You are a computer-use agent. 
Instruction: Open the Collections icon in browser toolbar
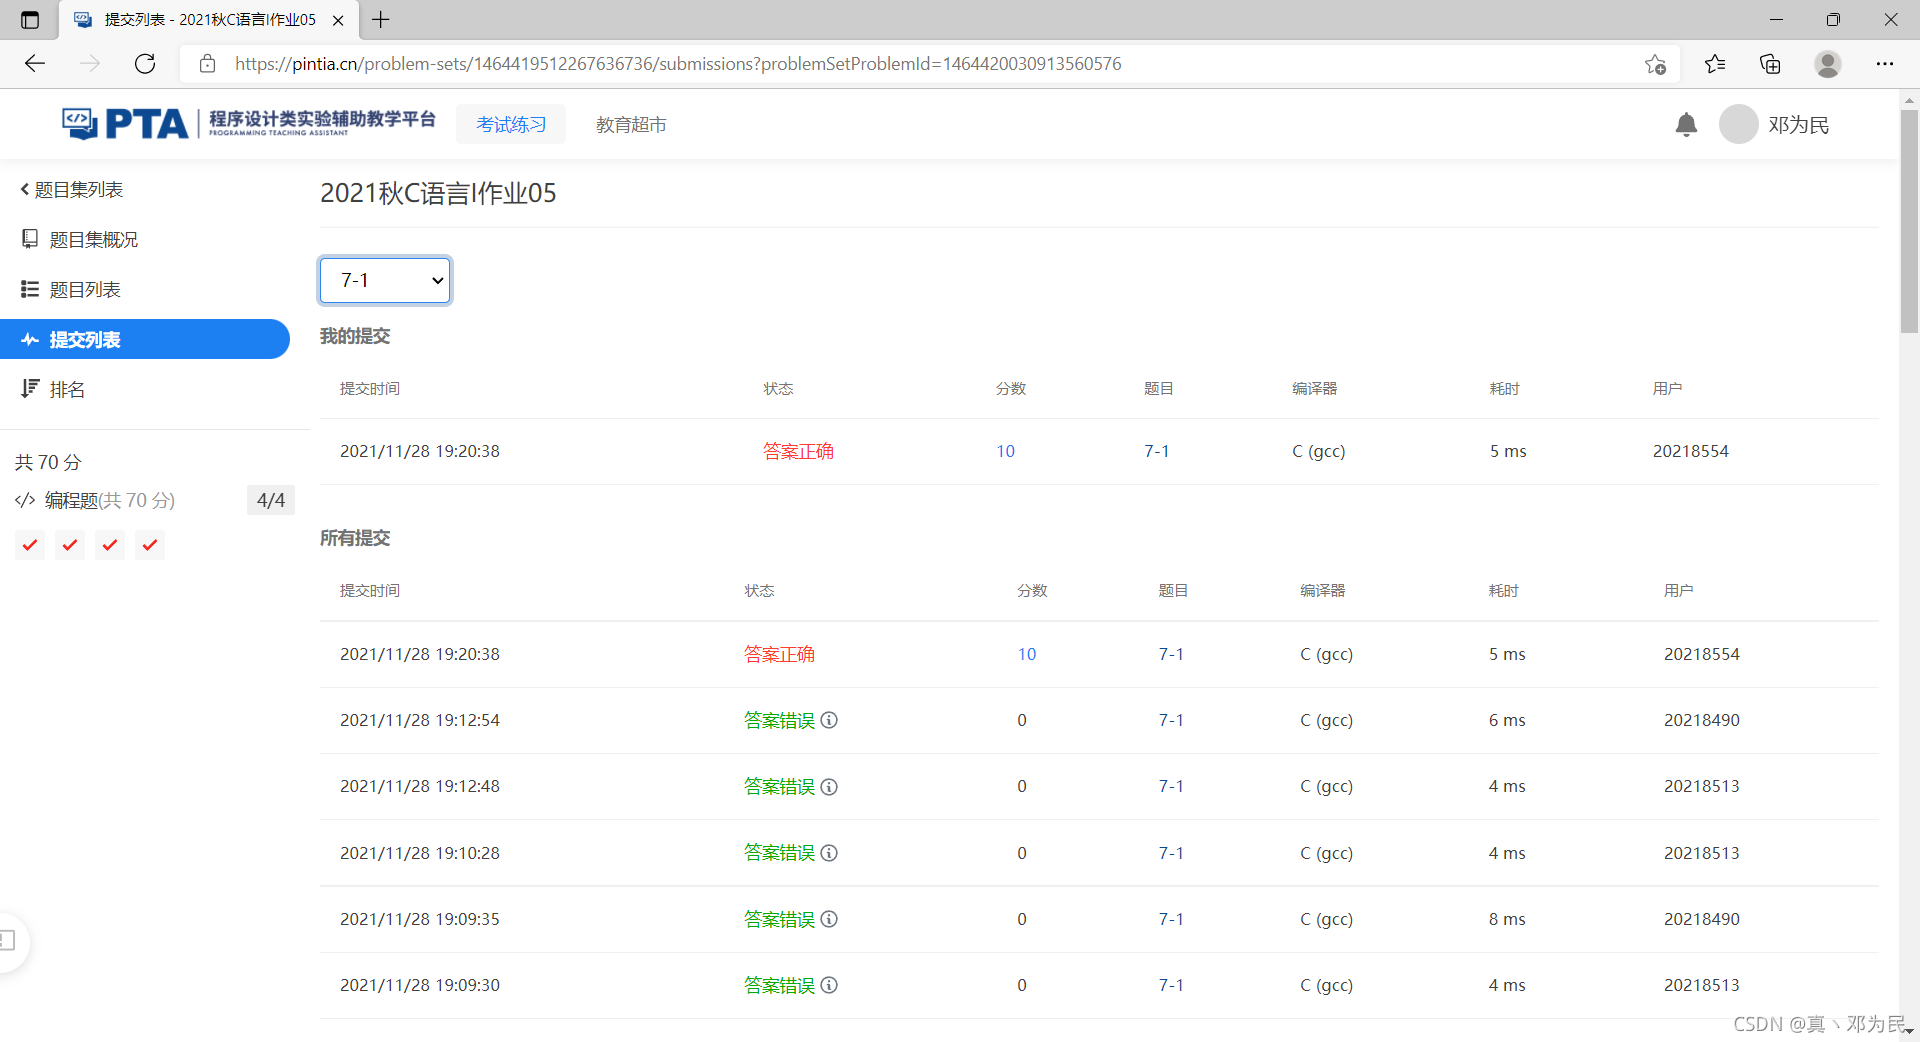click(1770, 64)
